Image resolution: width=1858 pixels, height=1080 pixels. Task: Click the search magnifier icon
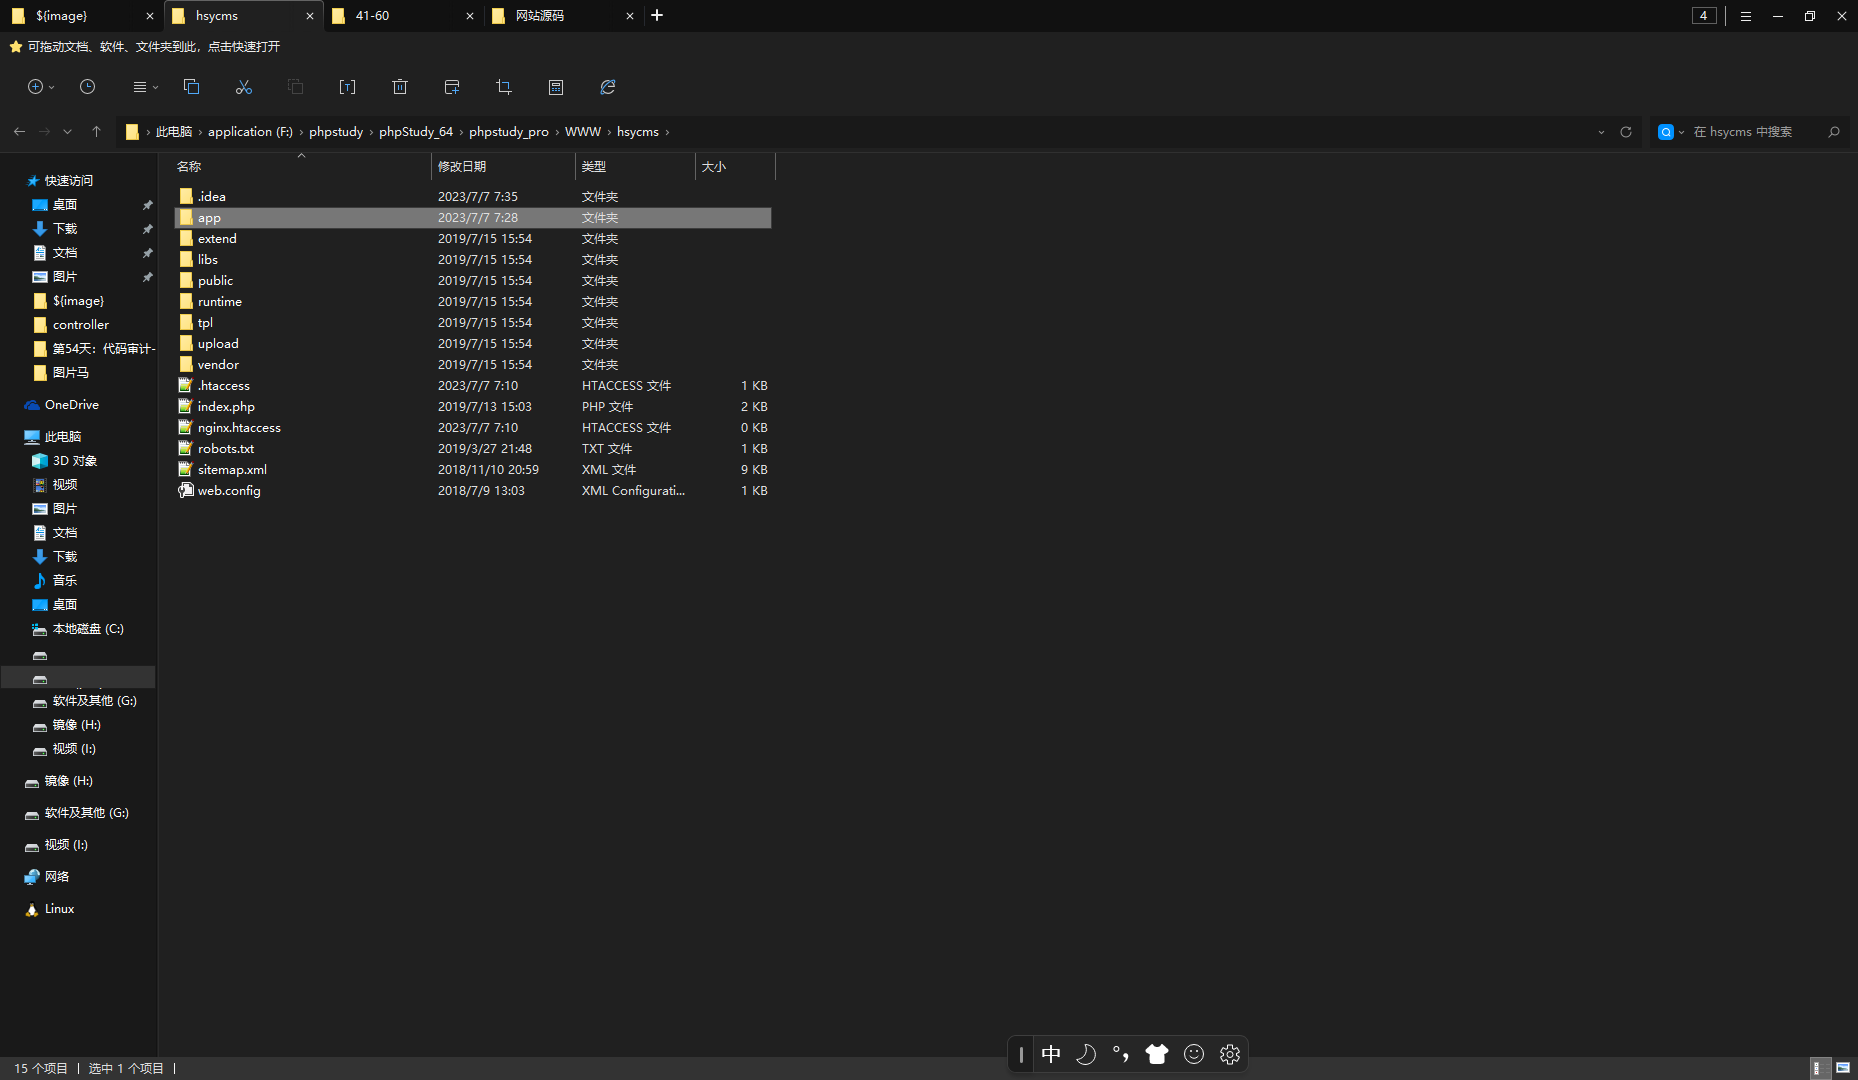(1834, 132)
